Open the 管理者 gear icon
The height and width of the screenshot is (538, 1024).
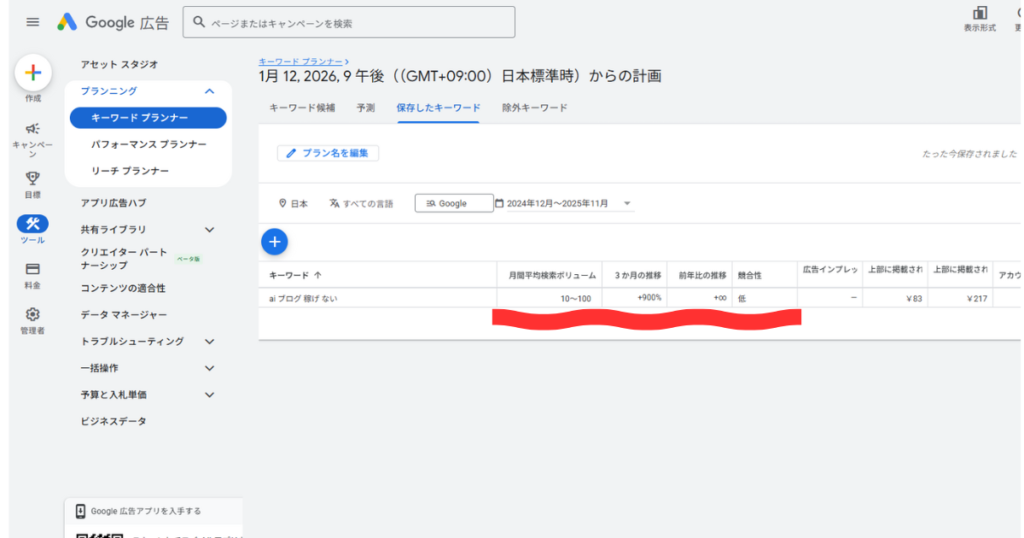(33, 314)
